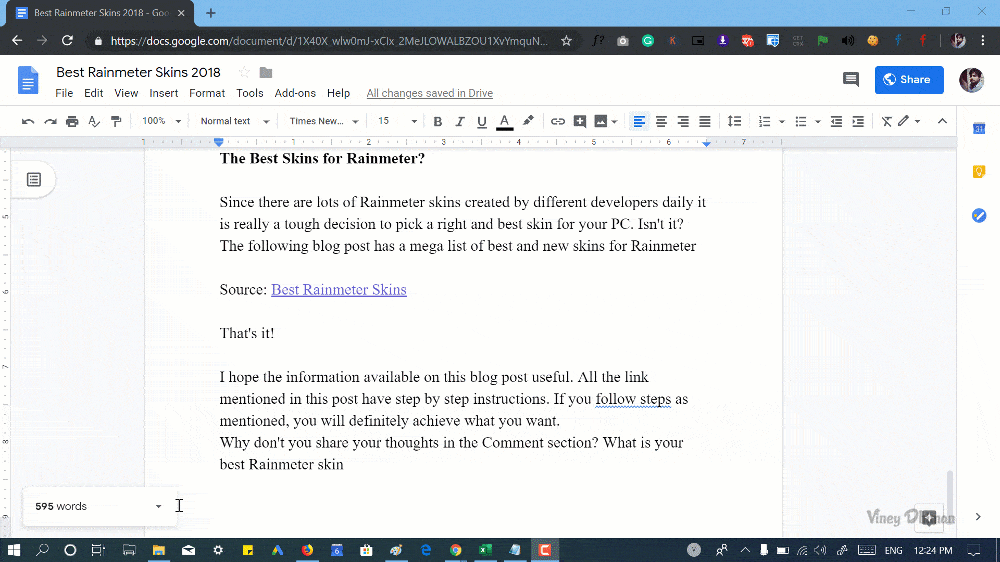
Task: Toggle bold formatting
Action: [x=438, y=121]
